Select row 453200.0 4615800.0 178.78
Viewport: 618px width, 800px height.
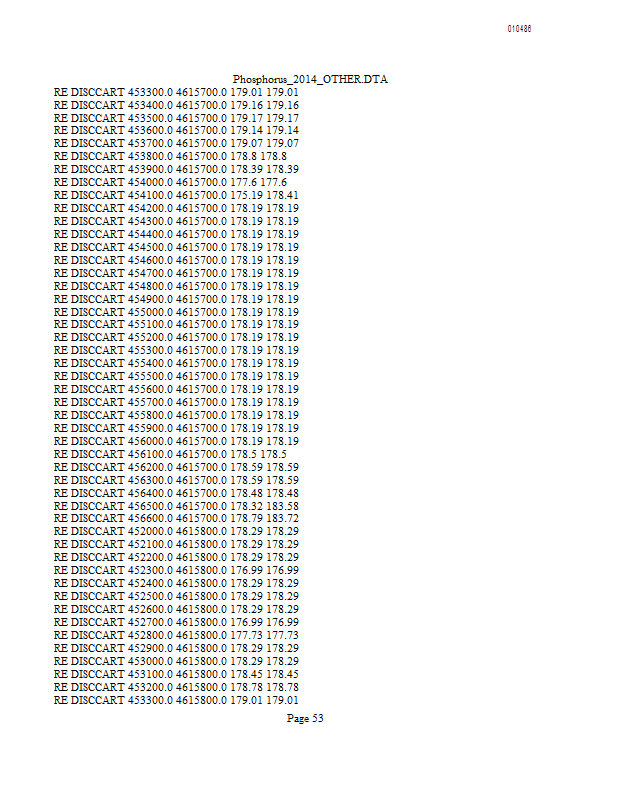[176, 687]
